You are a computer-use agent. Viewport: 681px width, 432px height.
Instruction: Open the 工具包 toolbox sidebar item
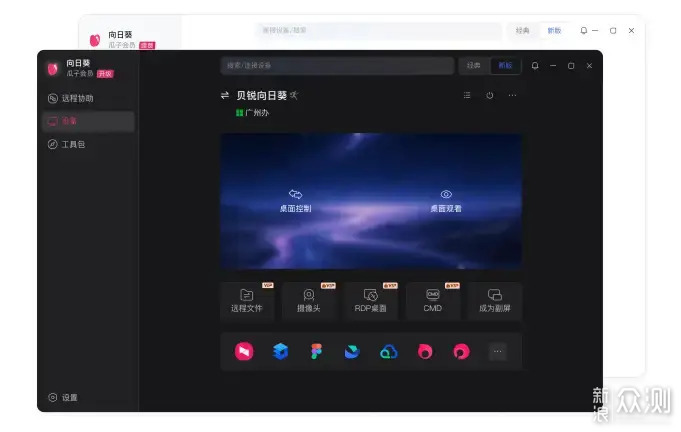pos(88,144)
